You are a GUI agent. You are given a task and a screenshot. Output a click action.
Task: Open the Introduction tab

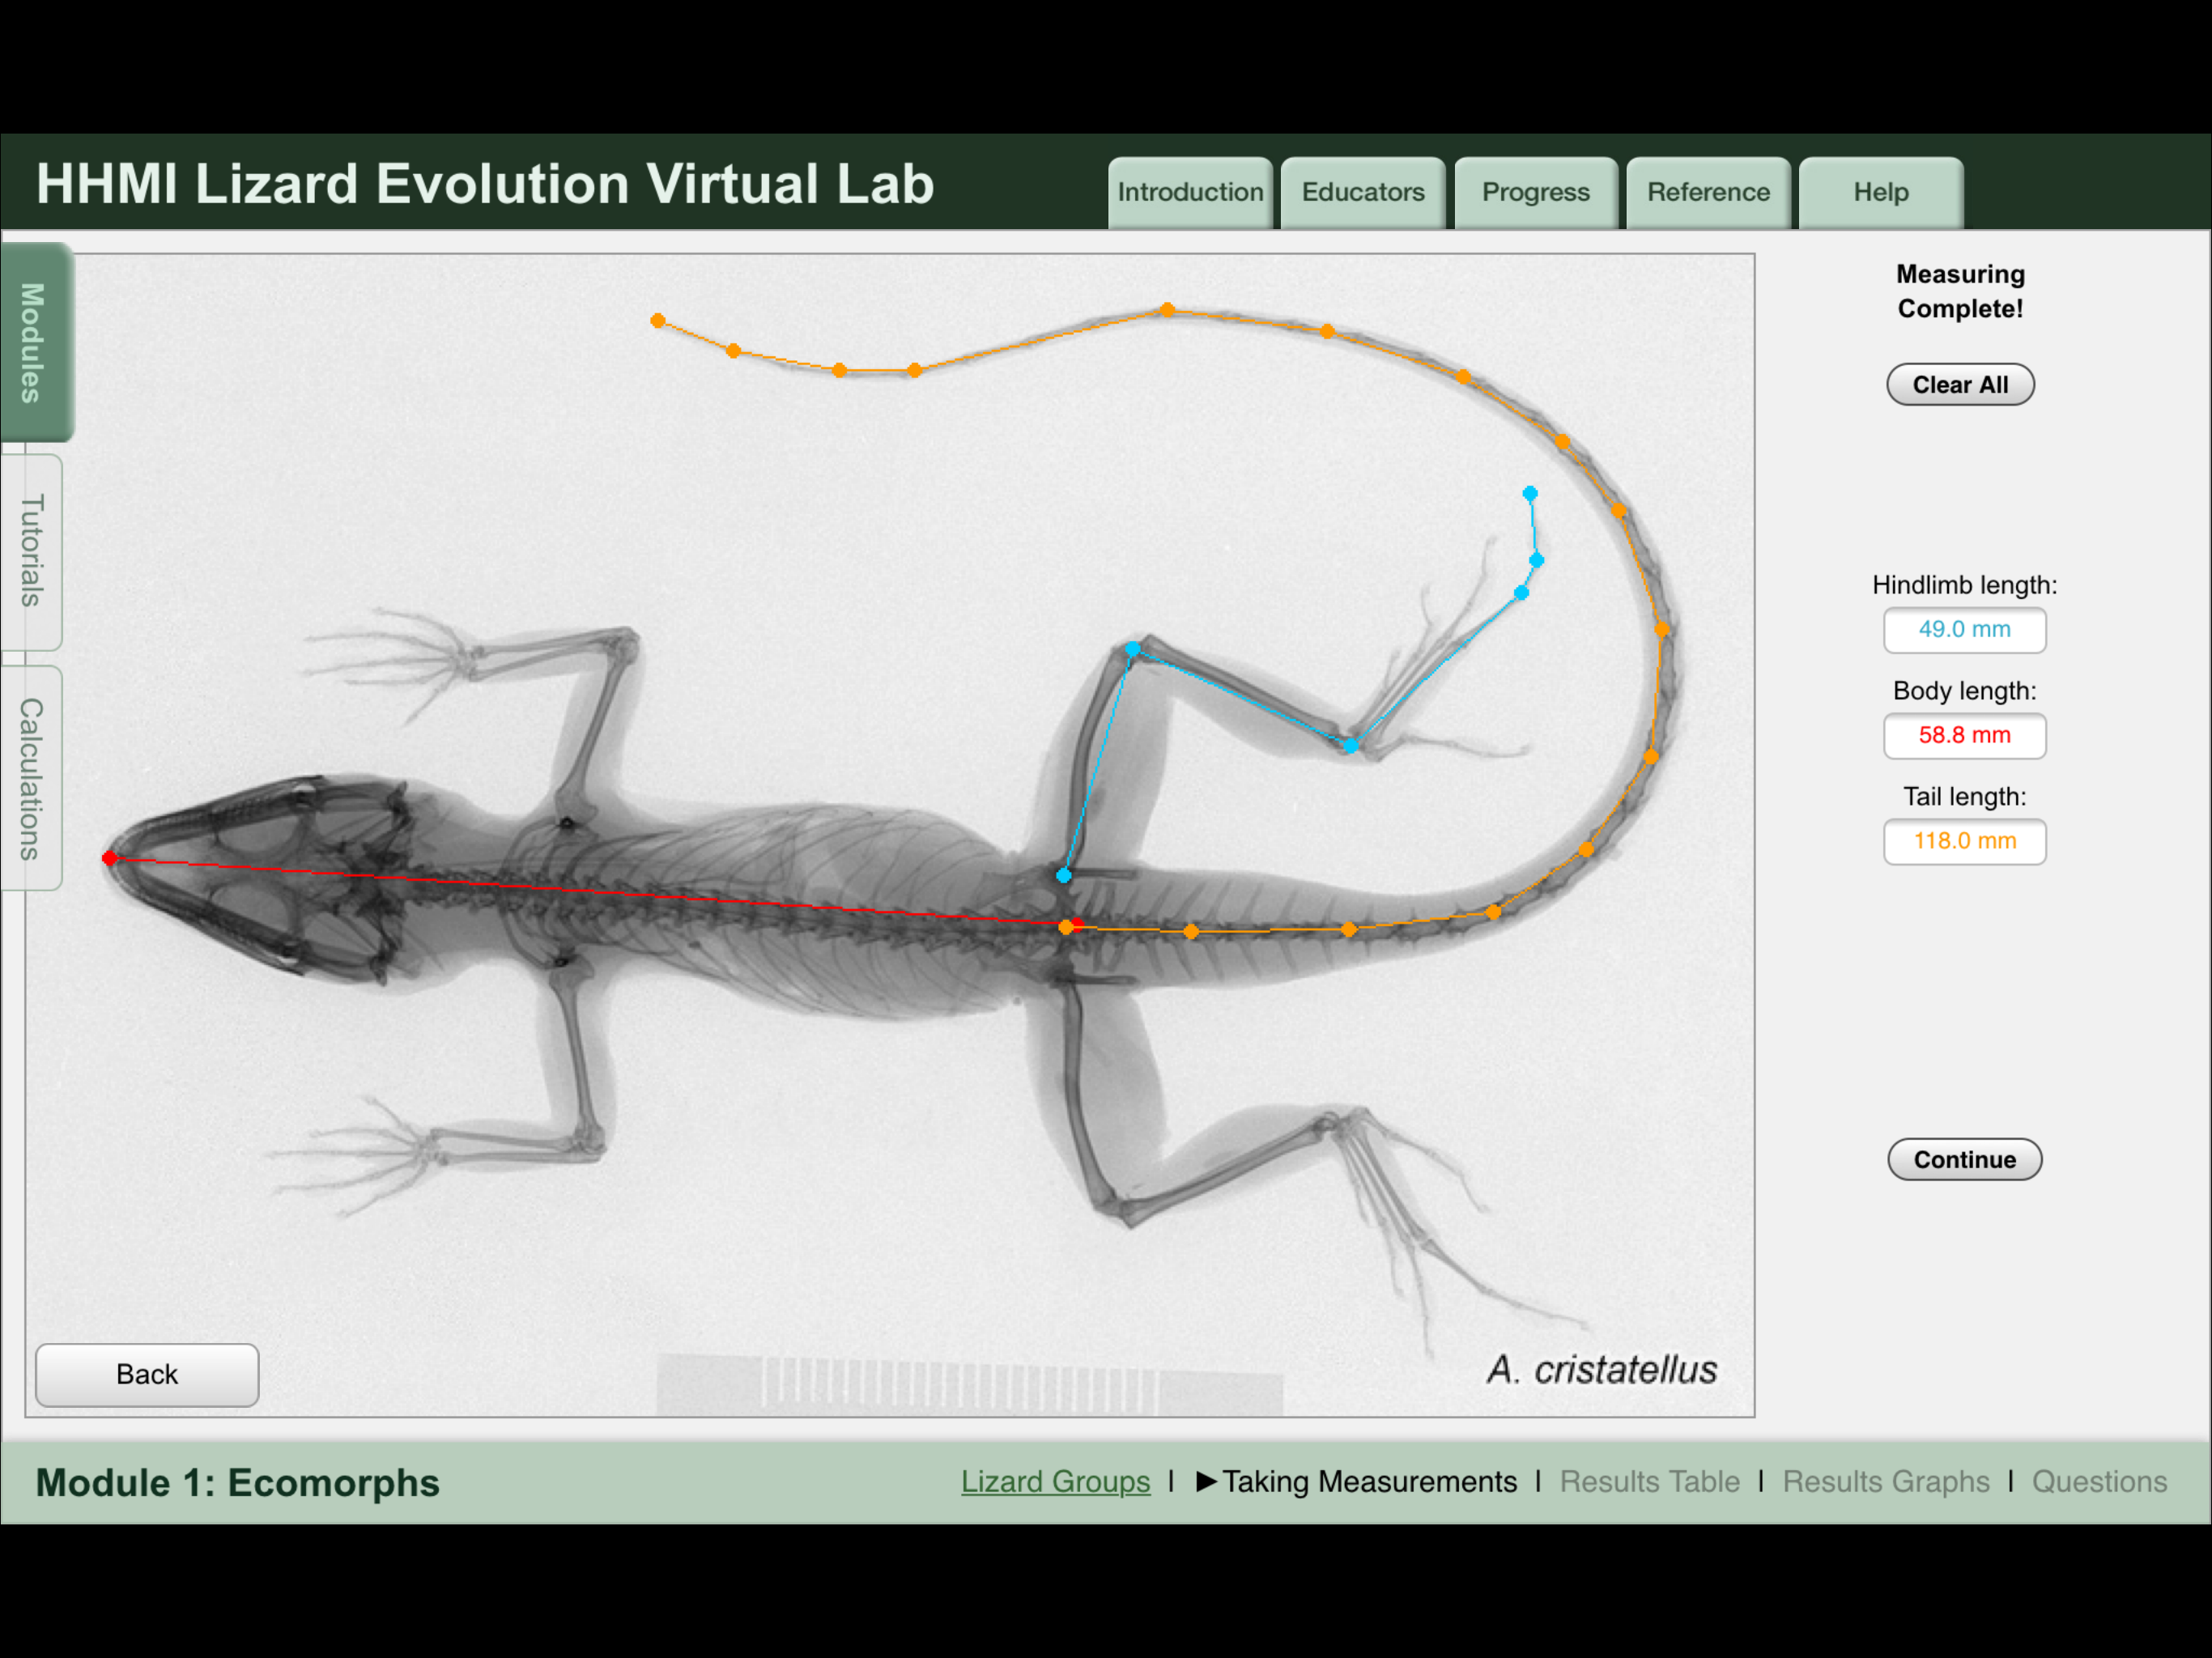point(1189,192)
